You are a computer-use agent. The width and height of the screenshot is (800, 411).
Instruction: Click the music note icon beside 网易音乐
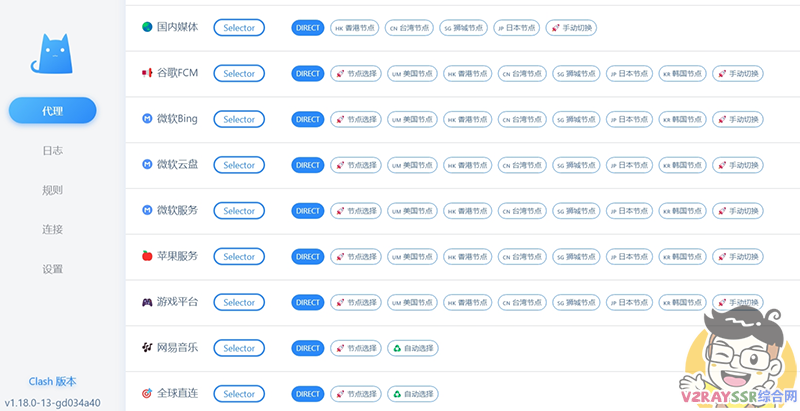tap(147, 348)
